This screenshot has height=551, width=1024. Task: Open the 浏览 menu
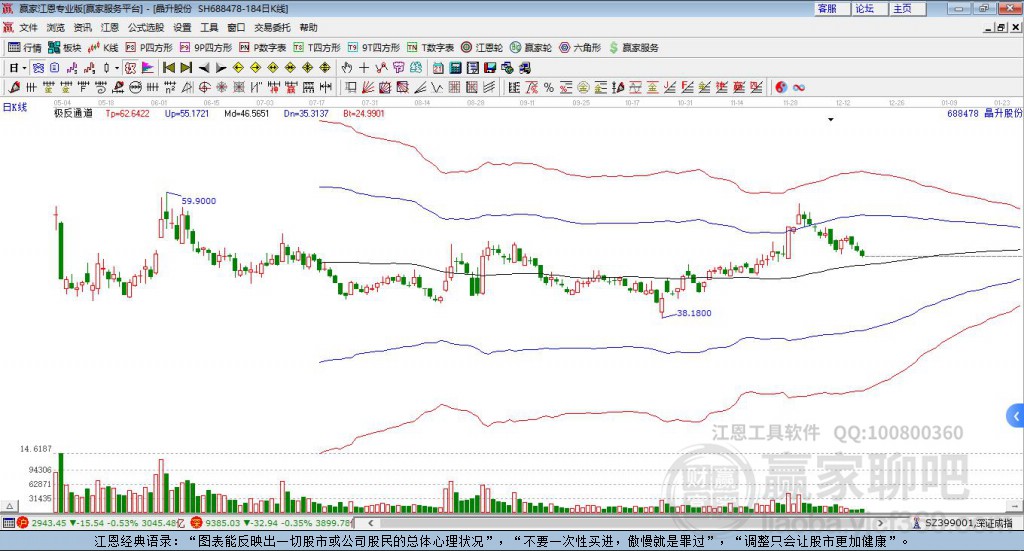click(x=56, y=27)
